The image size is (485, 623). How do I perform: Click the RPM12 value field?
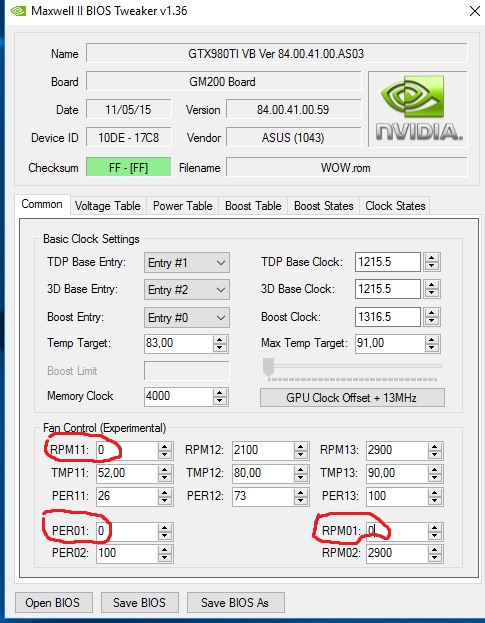[263, 450]
